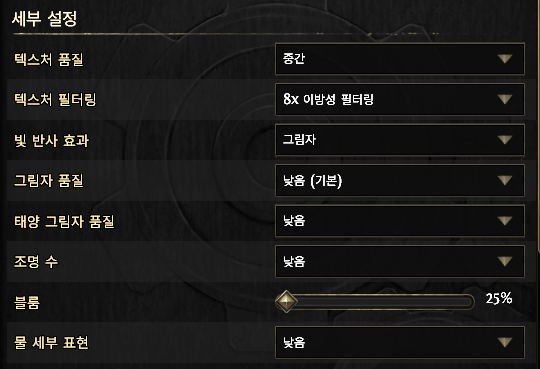The height and width of the screenshot is (369, 540).
Task: Click the arrow icon on 텍스처 필터링 dropdown
Action: [x=505, y=100]
